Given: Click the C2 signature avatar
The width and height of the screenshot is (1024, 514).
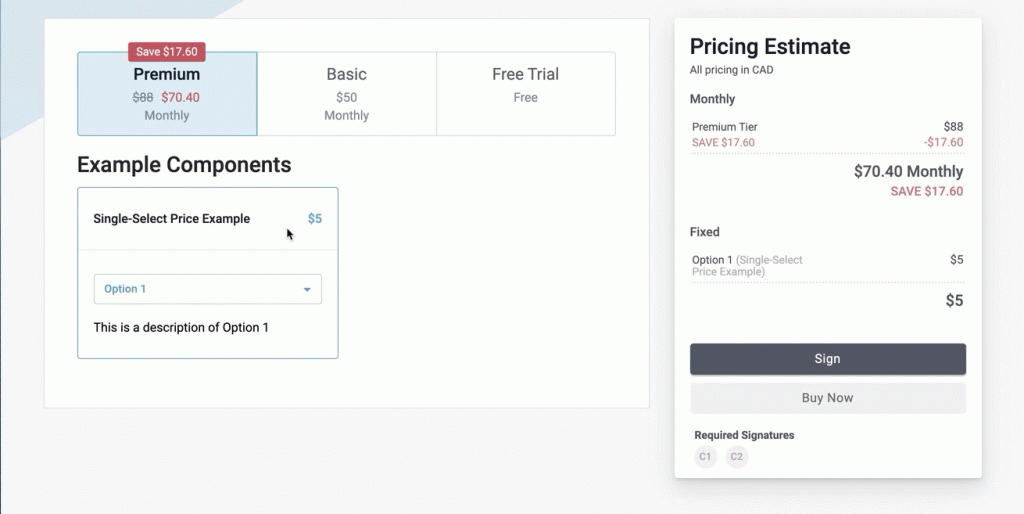Looking at the screenshot, I should [x=737, y=457].
